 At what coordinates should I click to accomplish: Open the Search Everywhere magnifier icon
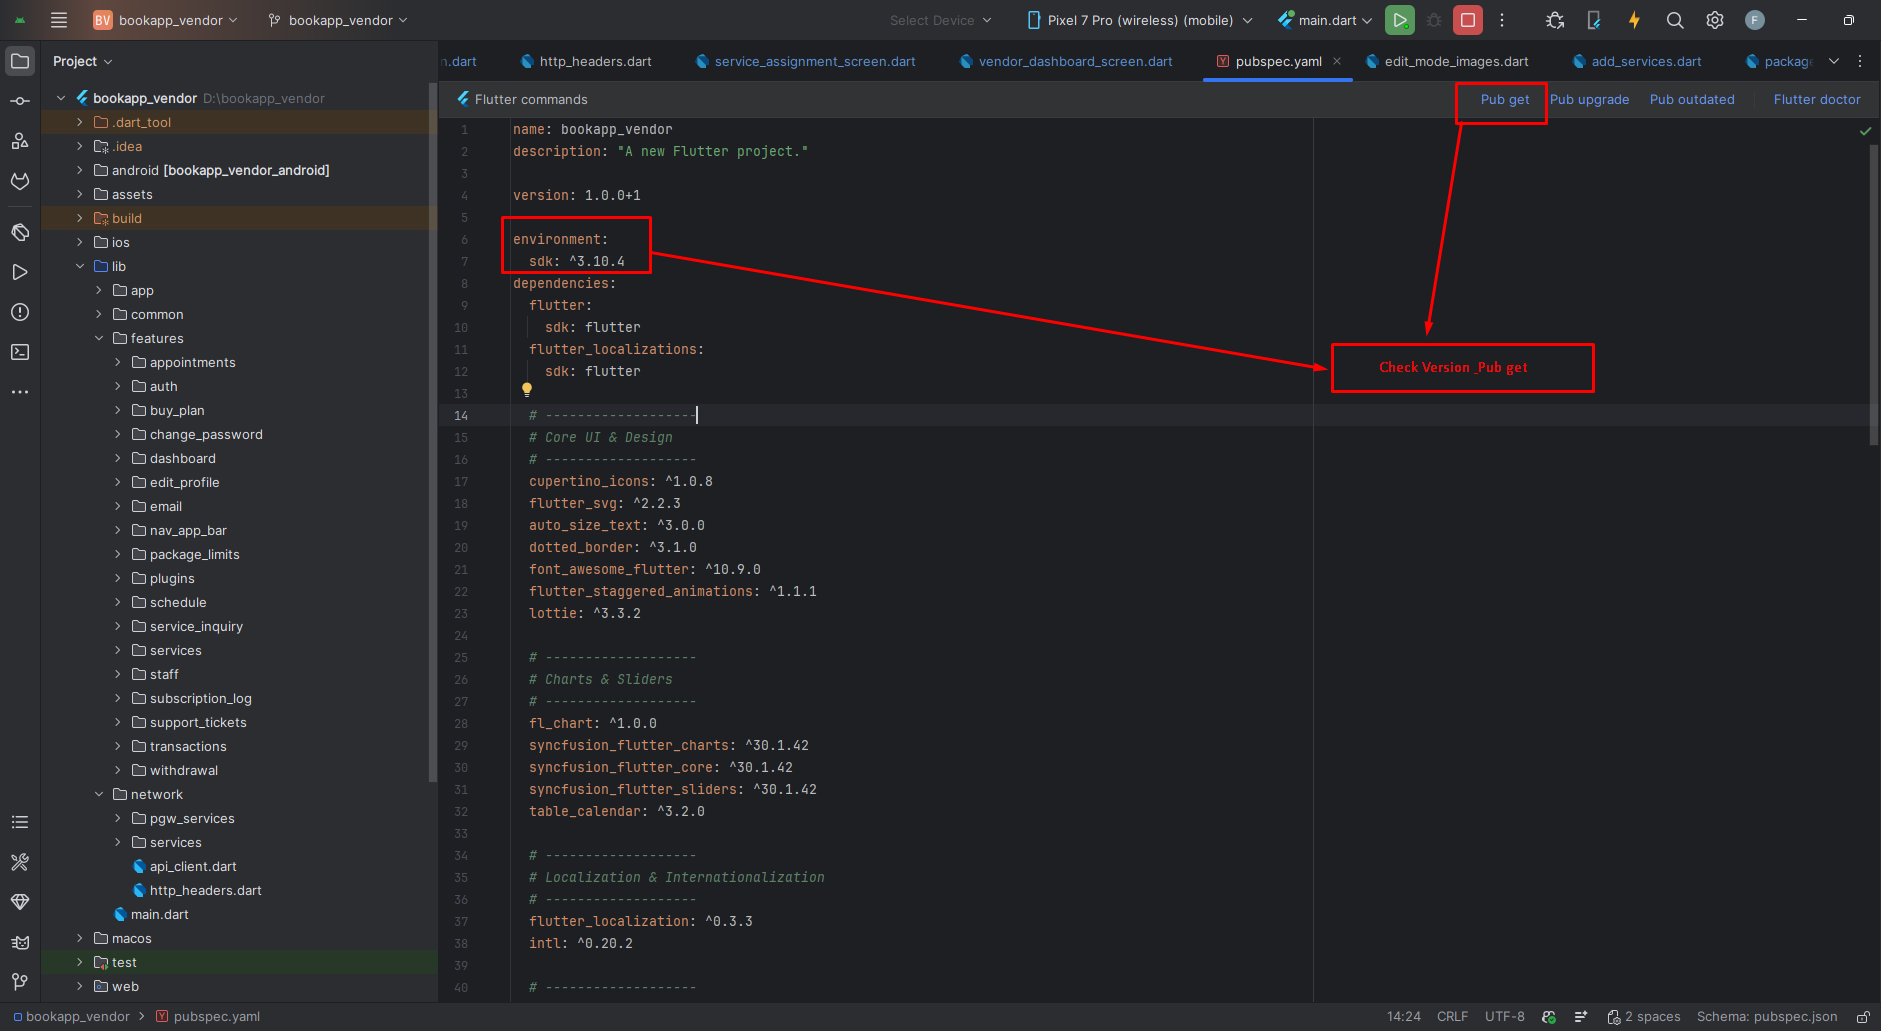pyautogui.click(x=1674, y=20)
